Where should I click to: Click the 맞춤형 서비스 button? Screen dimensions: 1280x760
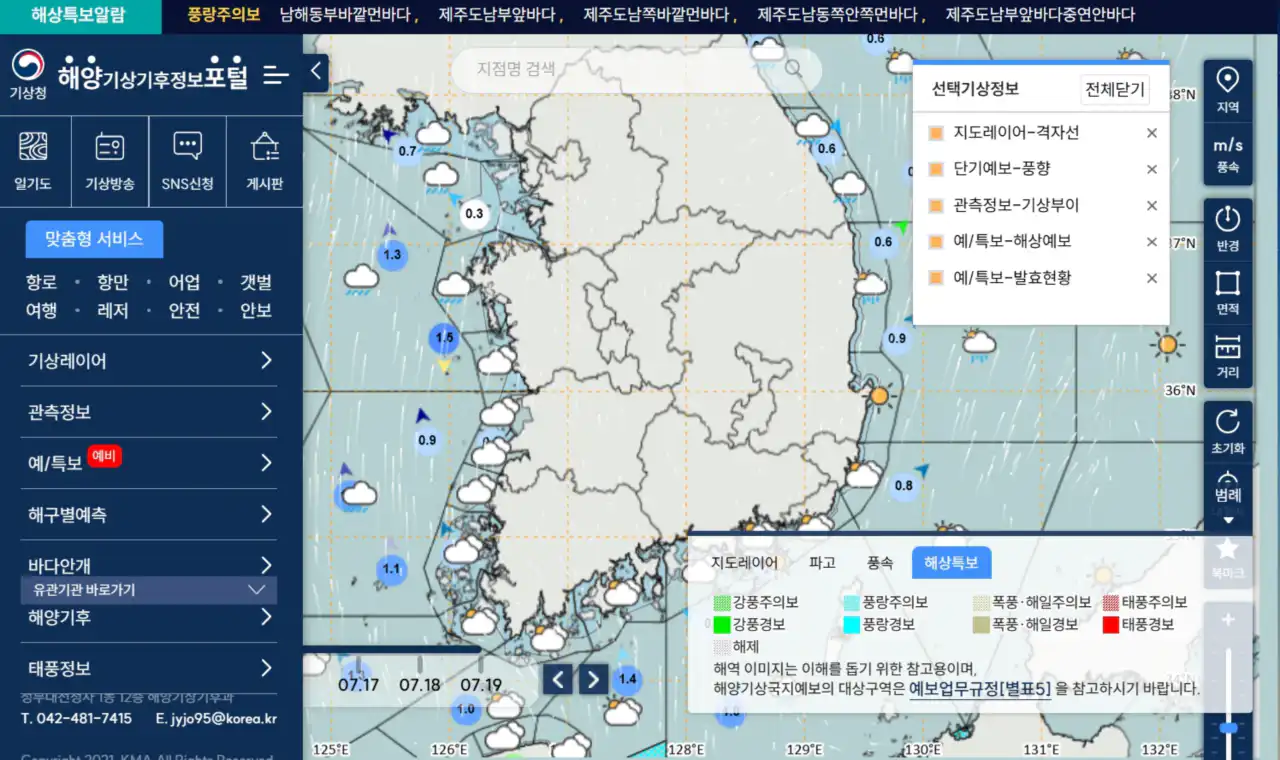pos(94,239)
